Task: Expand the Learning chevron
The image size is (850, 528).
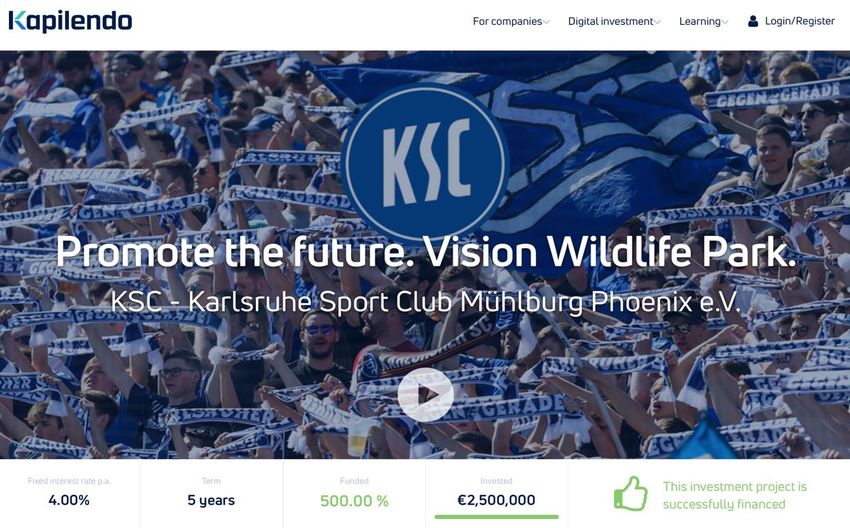Action: (725, 22)
